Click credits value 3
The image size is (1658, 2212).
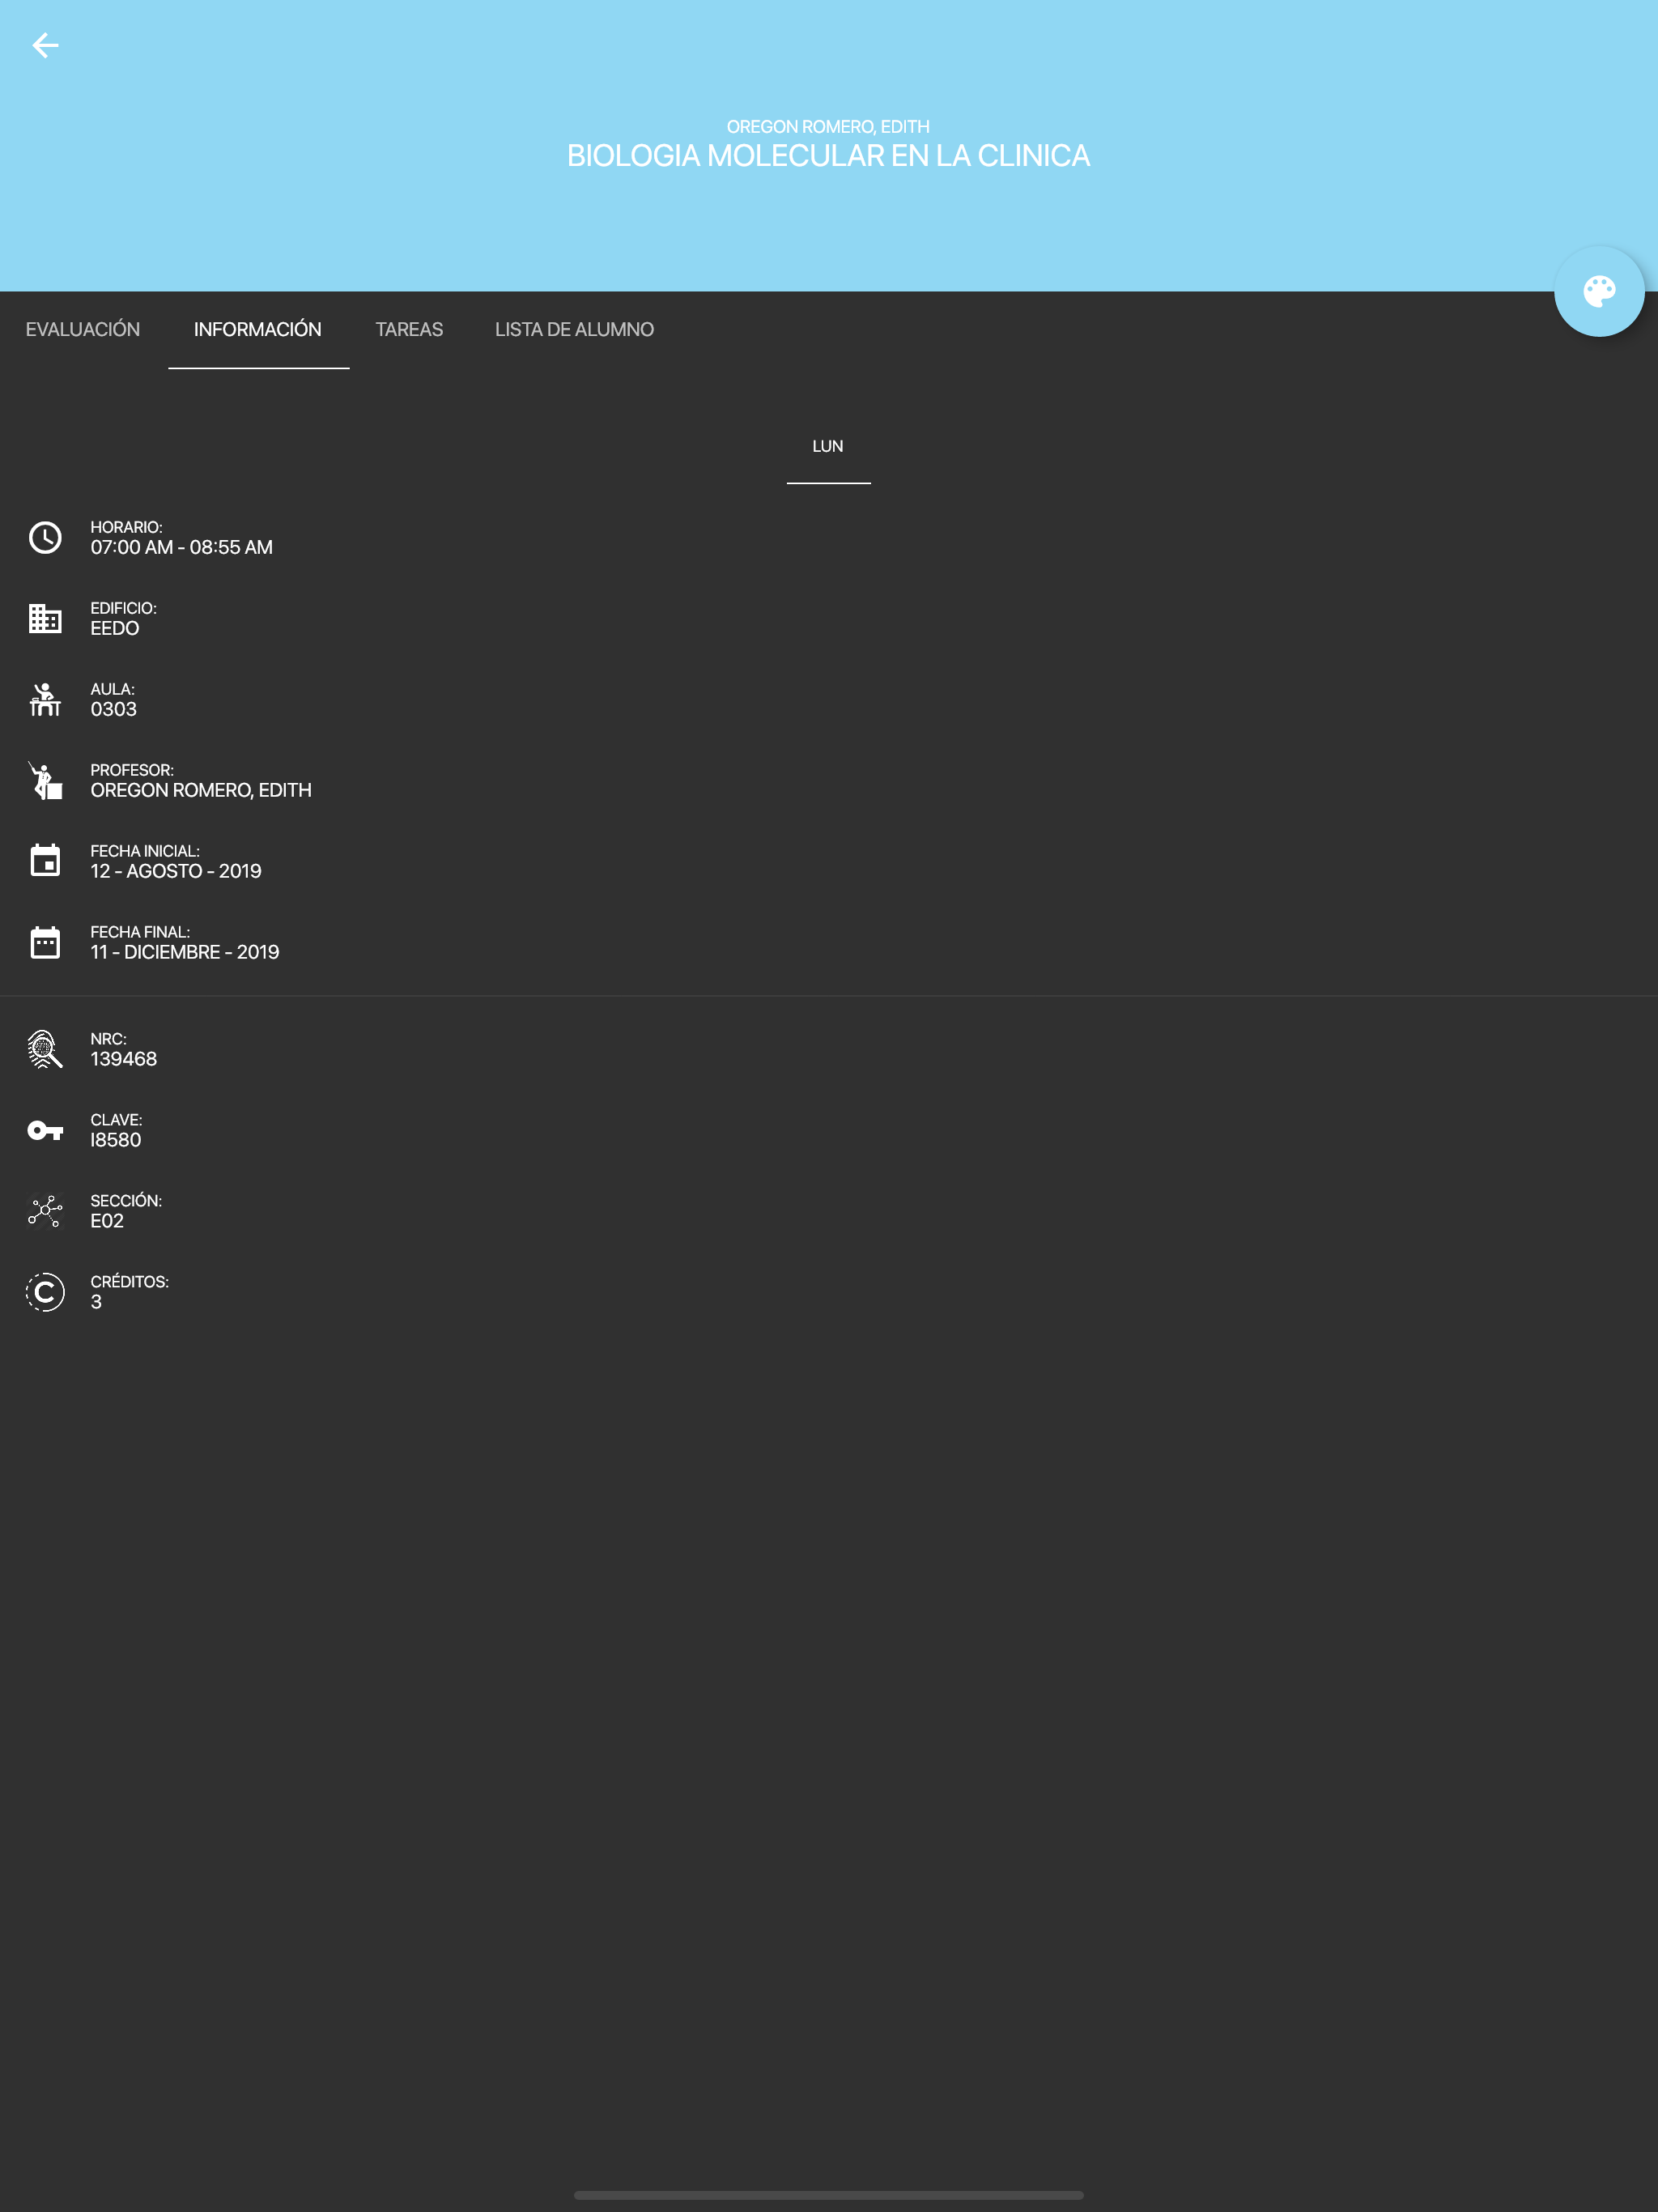(96, 1303)
